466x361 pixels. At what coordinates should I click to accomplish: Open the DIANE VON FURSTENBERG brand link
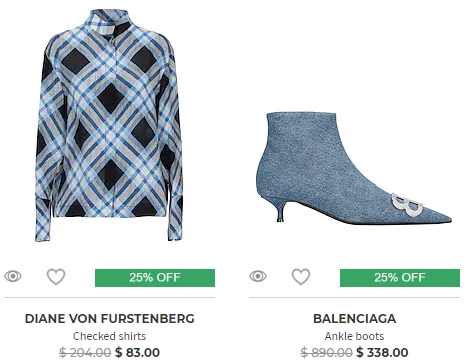pyautogui.click(x=110, y=319)
